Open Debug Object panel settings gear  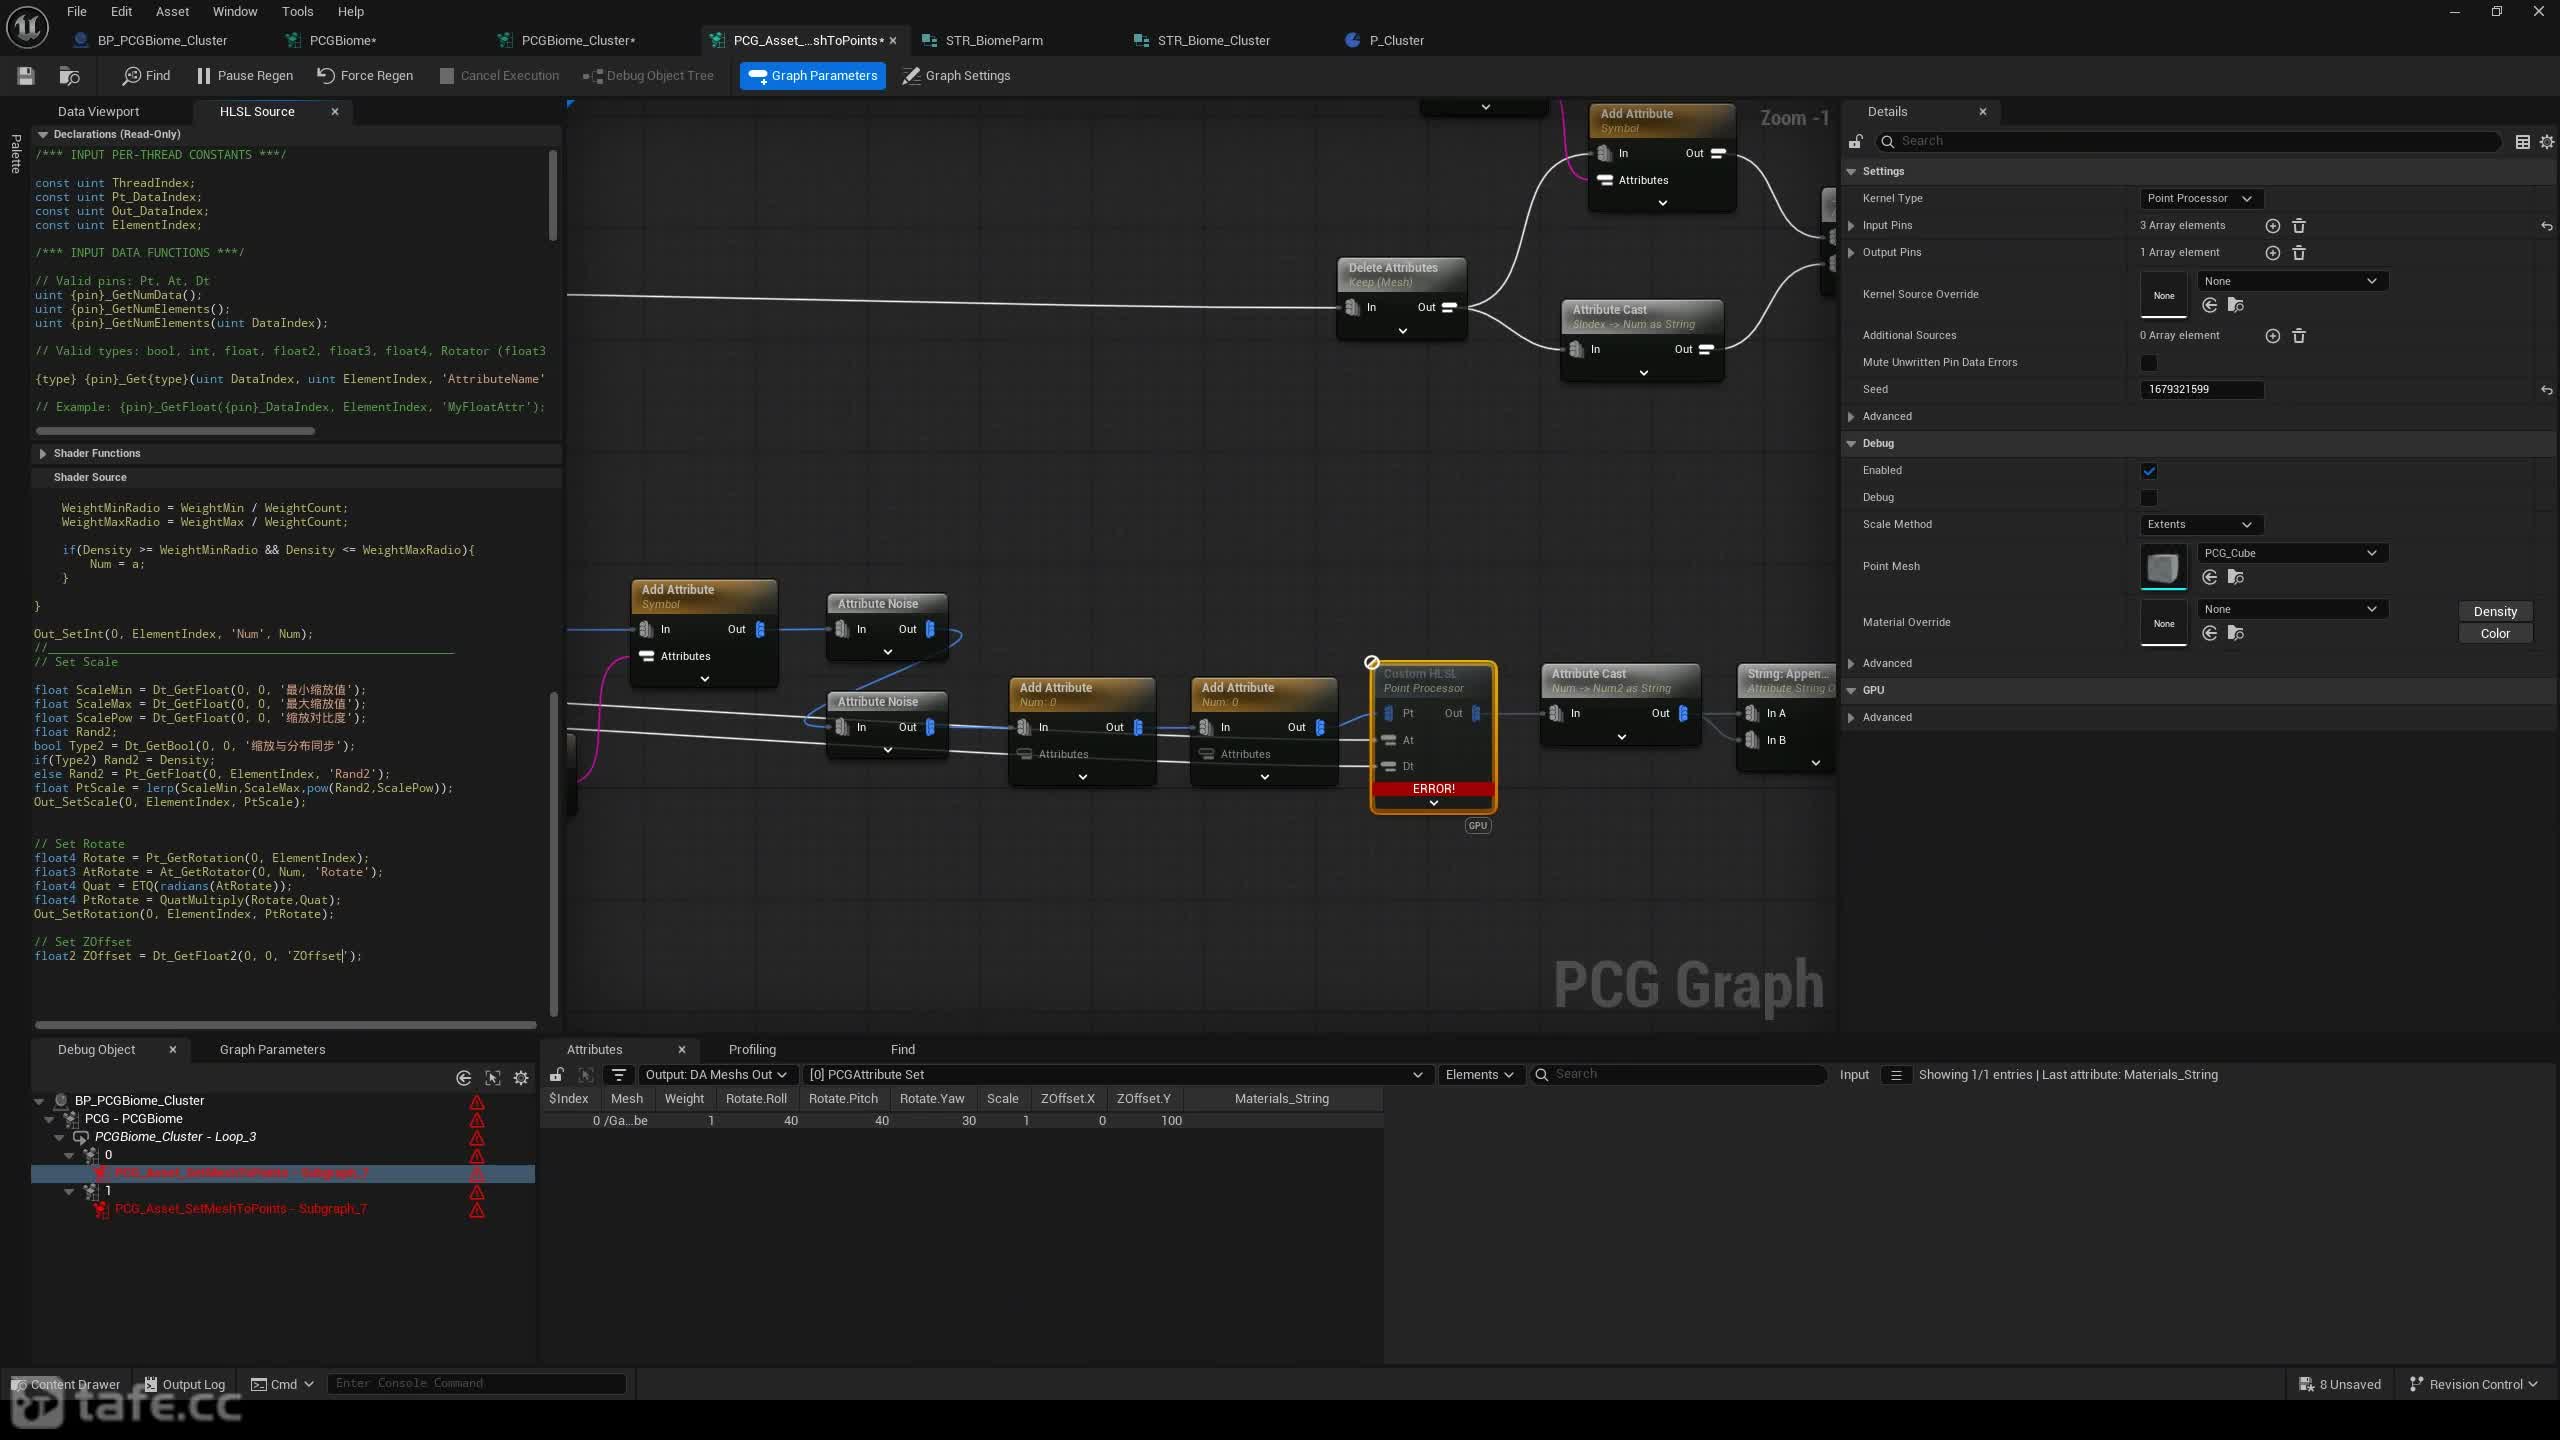[x=521, y=1078]
